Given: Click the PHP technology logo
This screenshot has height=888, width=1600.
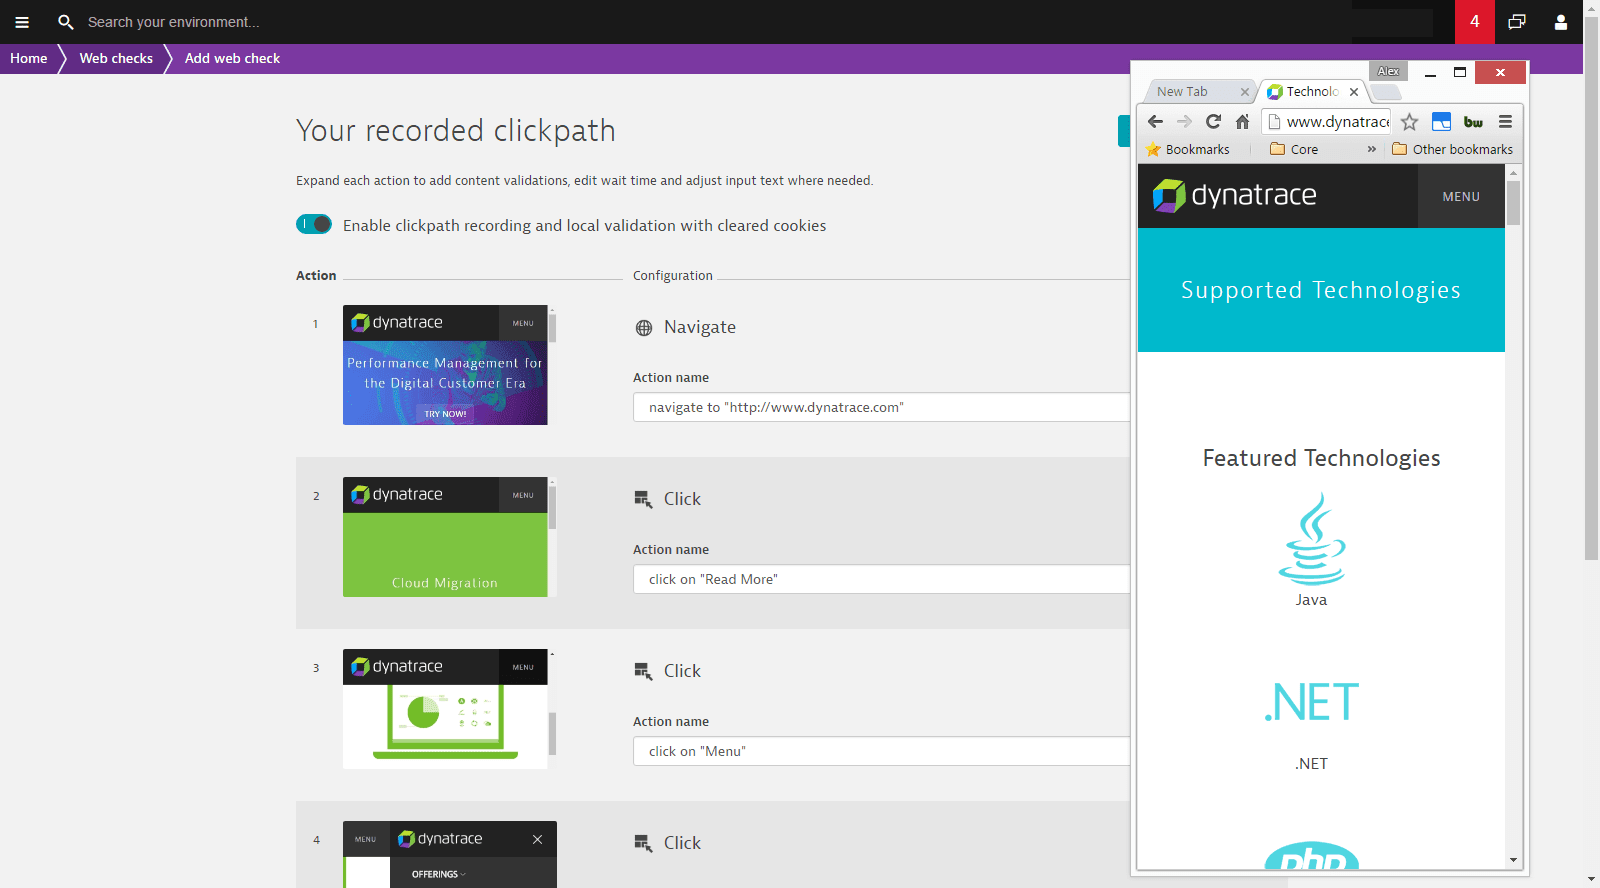Looking at the screenshot, I should pos(1312,855).
